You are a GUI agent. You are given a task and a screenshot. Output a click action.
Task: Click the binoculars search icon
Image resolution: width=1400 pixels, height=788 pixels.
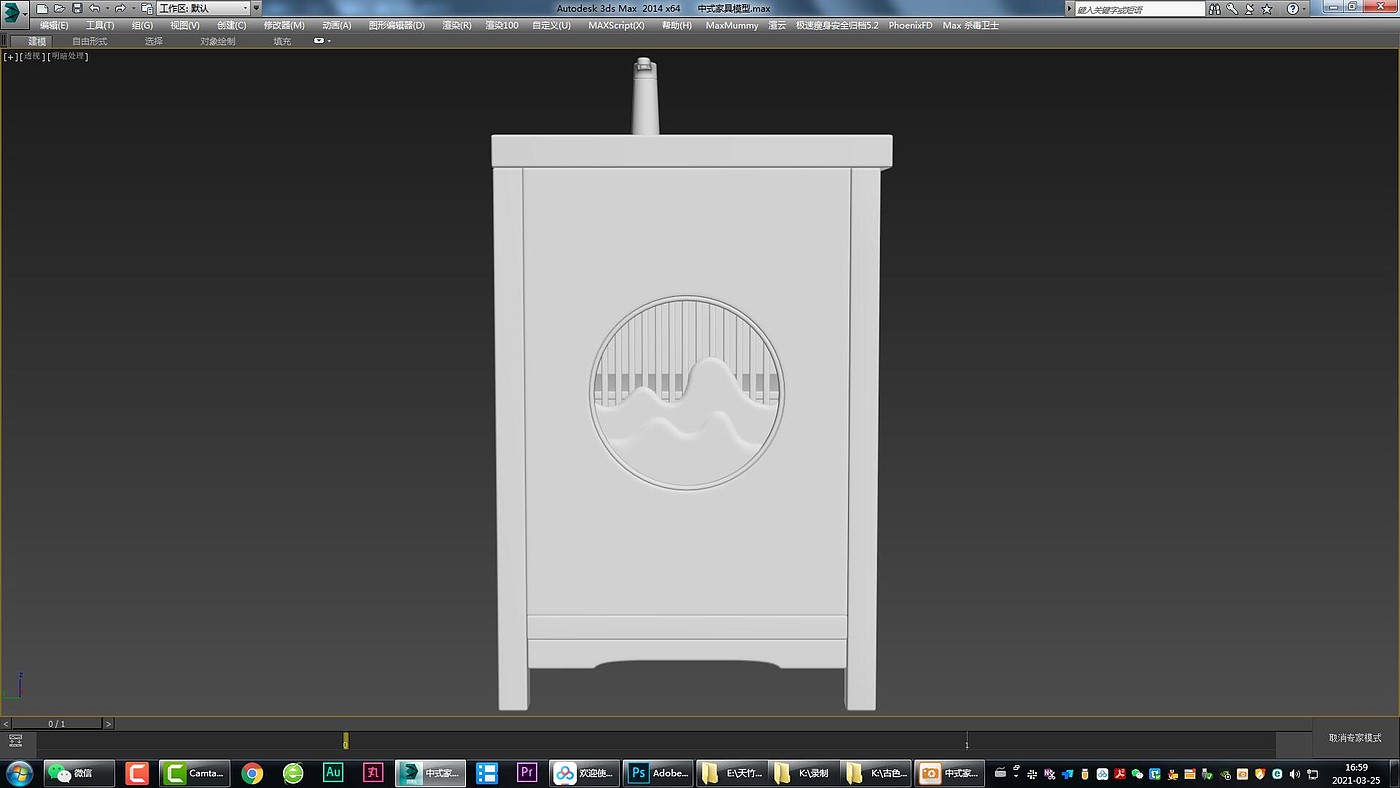tap(1215, 9)
